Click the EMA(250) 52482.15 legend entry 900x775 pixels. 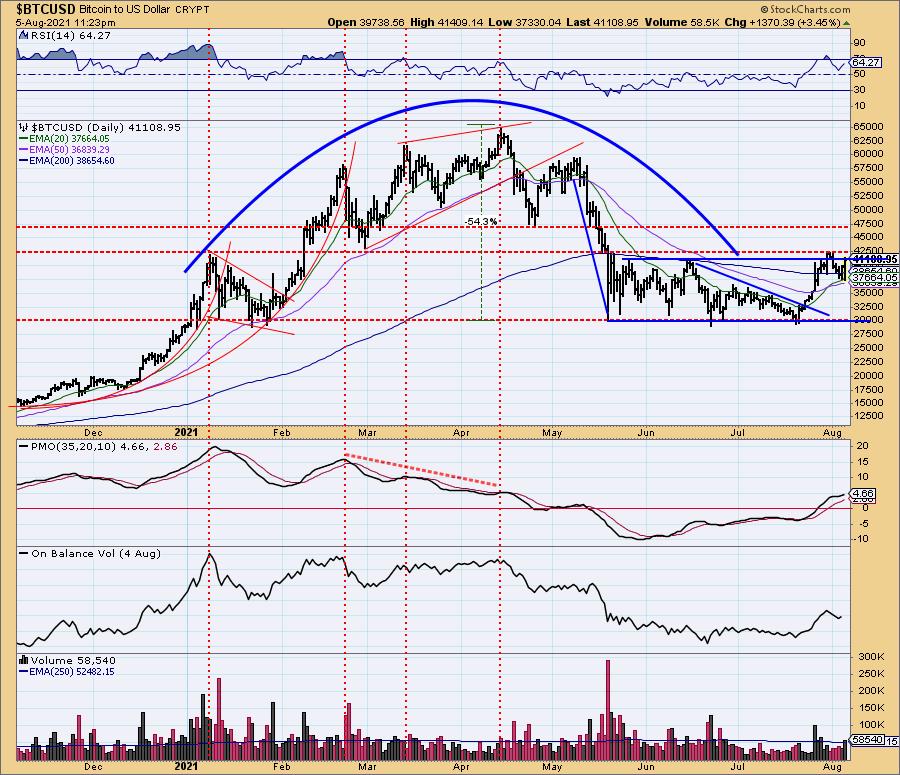tap(67, 672)
